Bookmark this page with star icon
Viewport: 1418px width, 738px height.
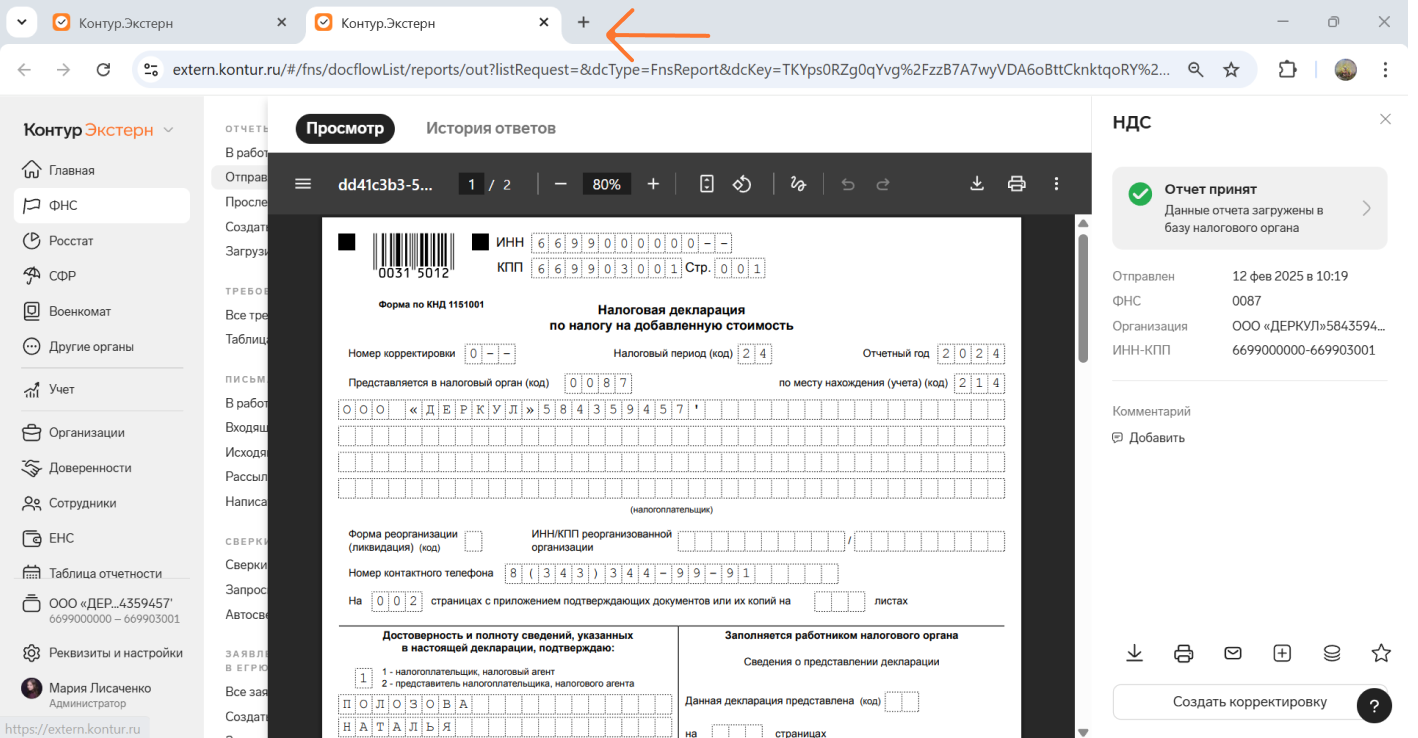click(1231, 69)
